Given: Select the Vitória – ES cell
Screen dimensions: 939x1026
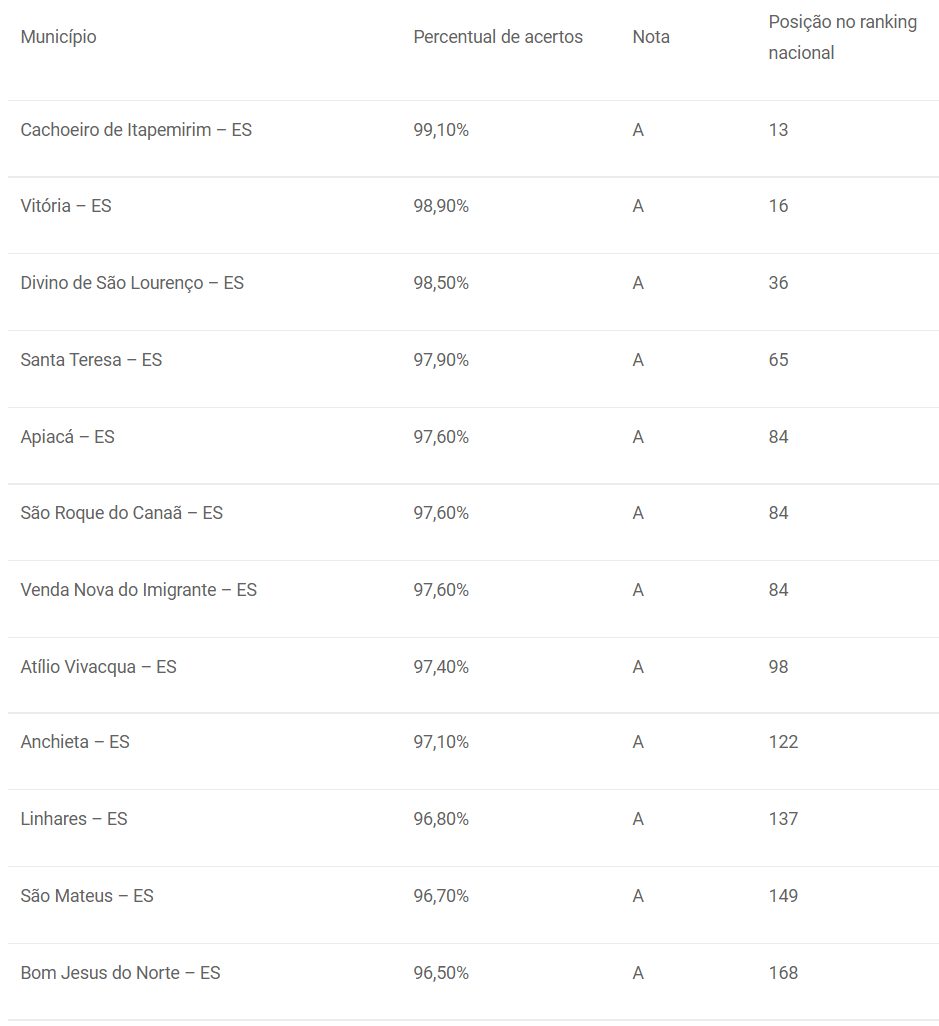Looking at the screenshot, I should (x=66, y=206).
